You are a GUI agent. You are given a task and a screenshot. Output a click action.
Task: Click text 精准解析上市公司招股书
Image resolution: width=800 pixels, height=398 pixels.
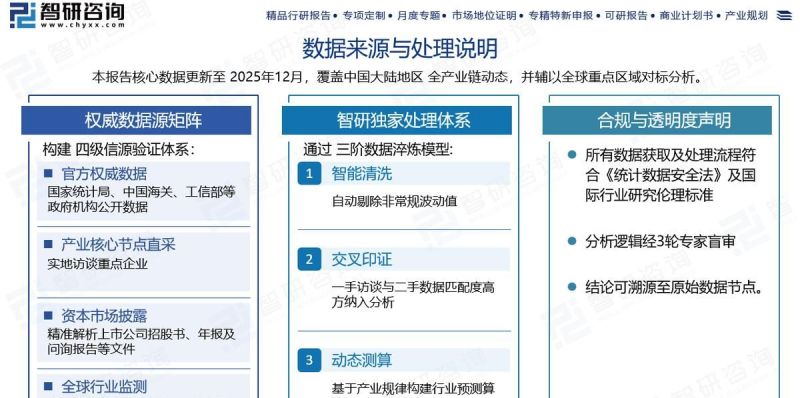coord(116,335)
